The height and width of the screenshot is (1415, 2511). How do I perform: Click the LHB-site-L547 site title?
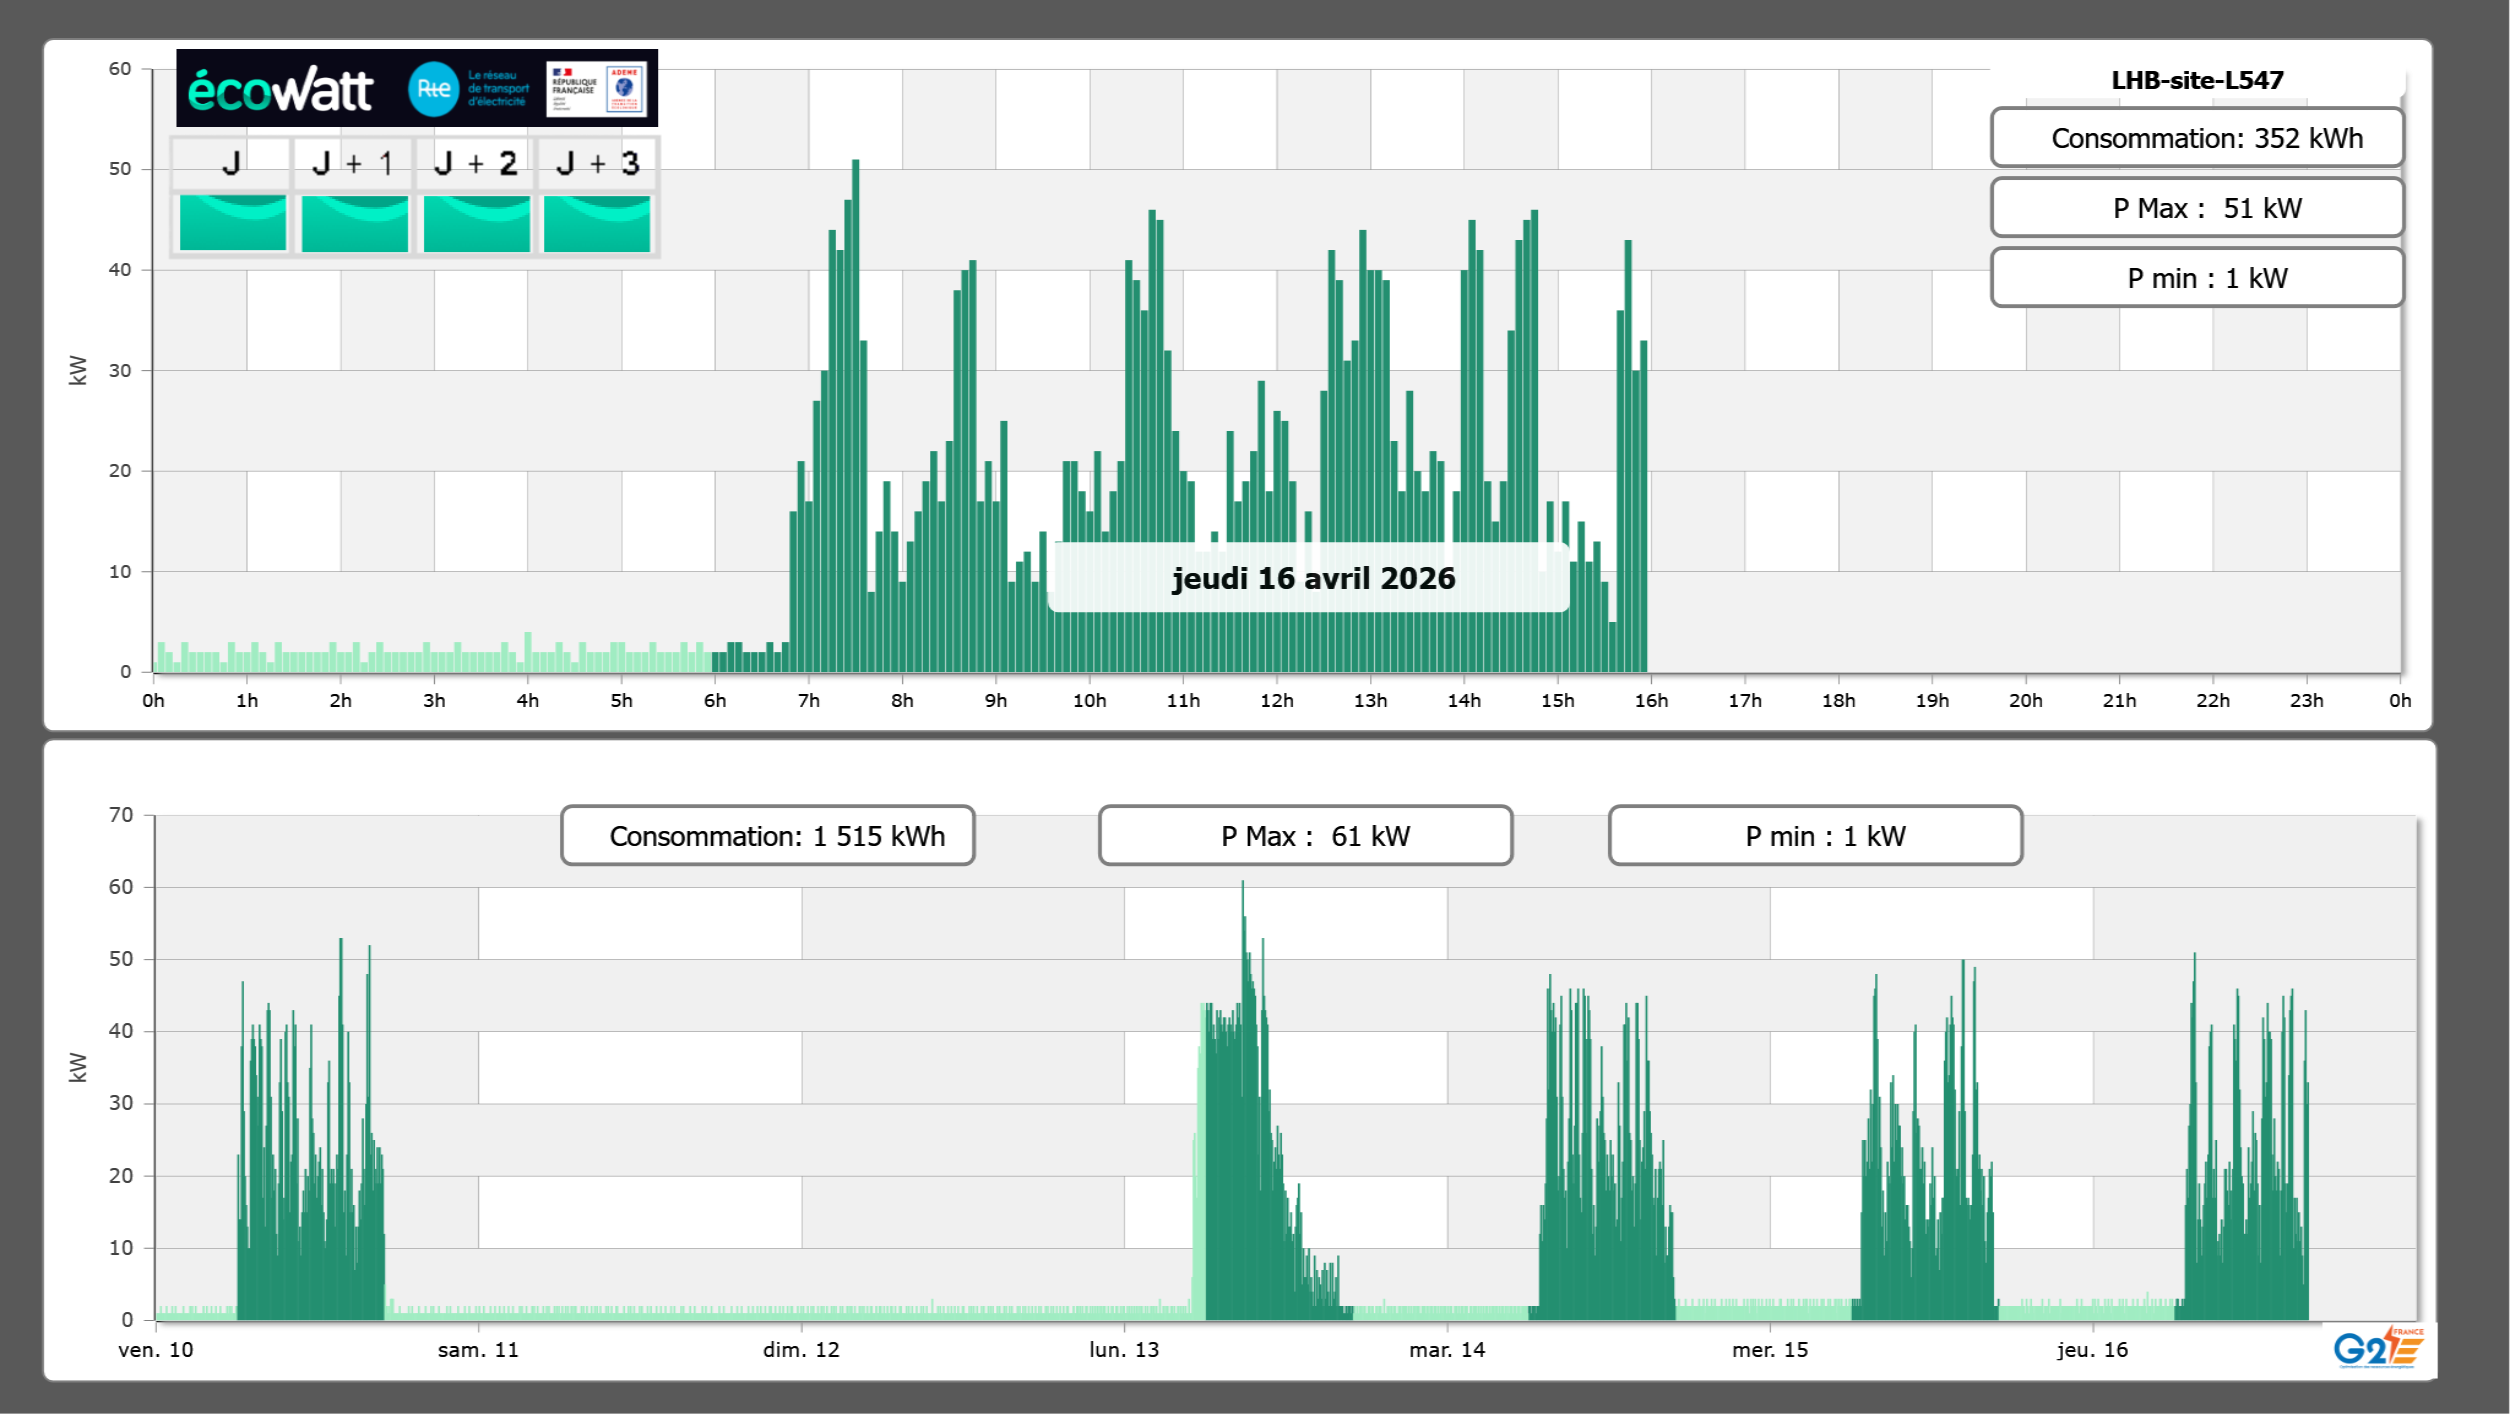[2196, 80]
